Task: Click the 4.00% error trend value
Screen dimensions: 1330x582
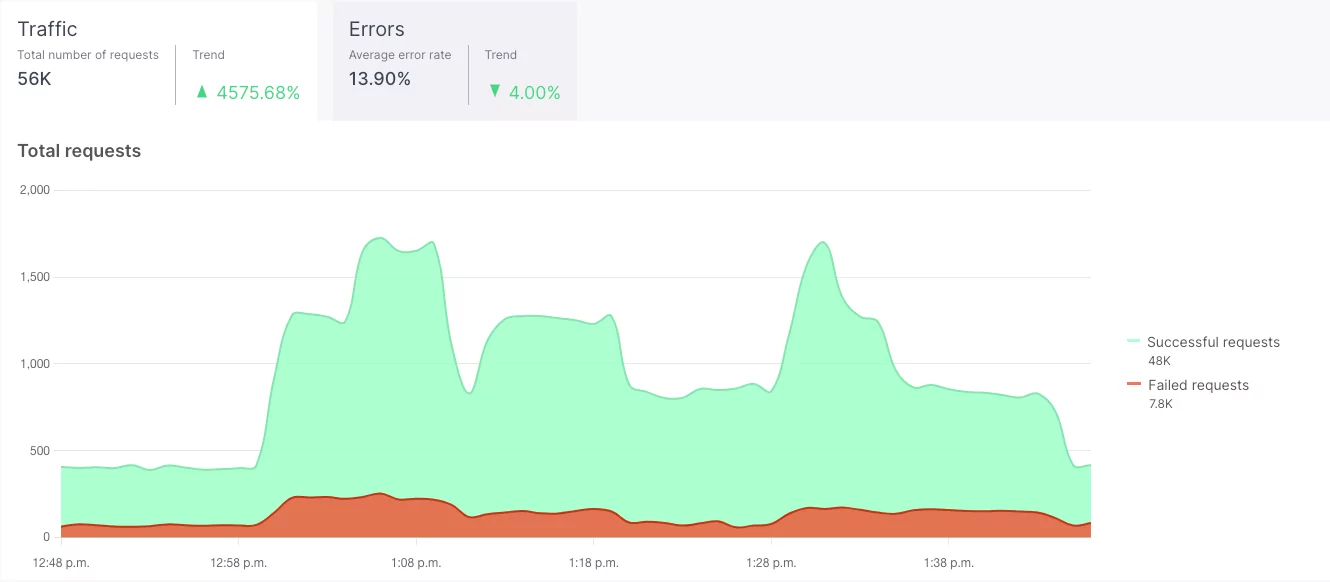Action: click(535, 93)
